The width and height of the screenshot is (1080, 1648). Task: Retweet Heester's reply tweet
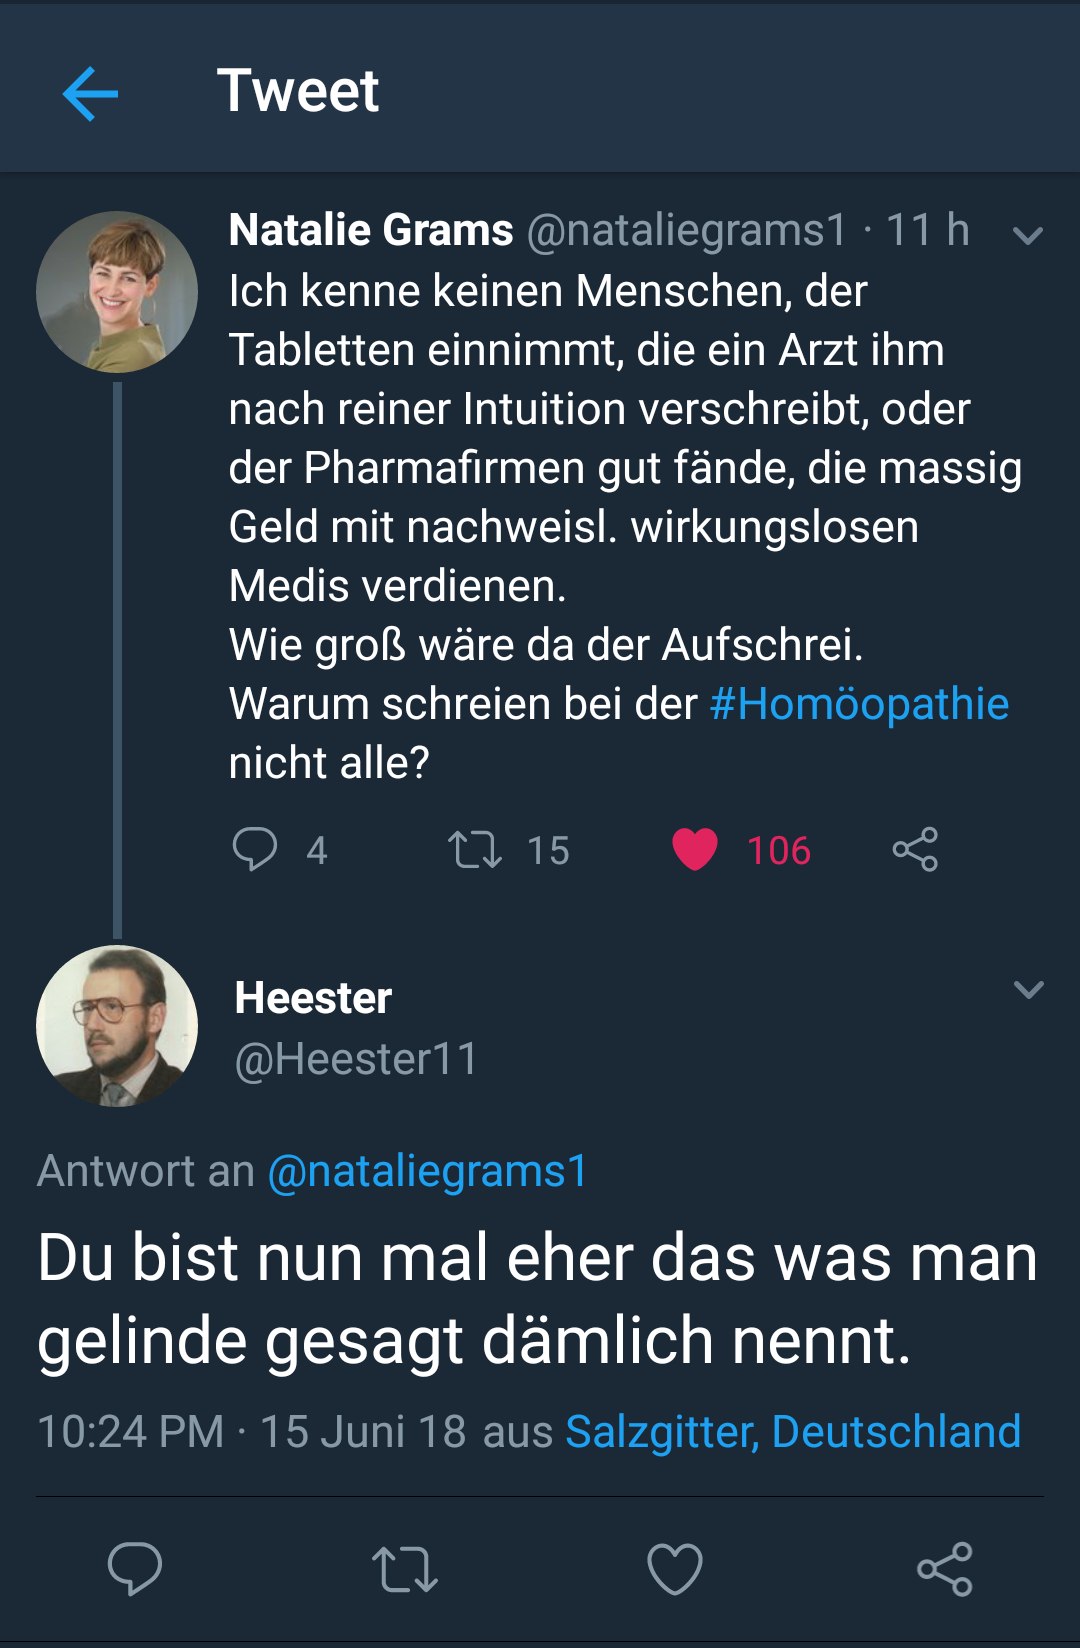[x=404, y=1568]
